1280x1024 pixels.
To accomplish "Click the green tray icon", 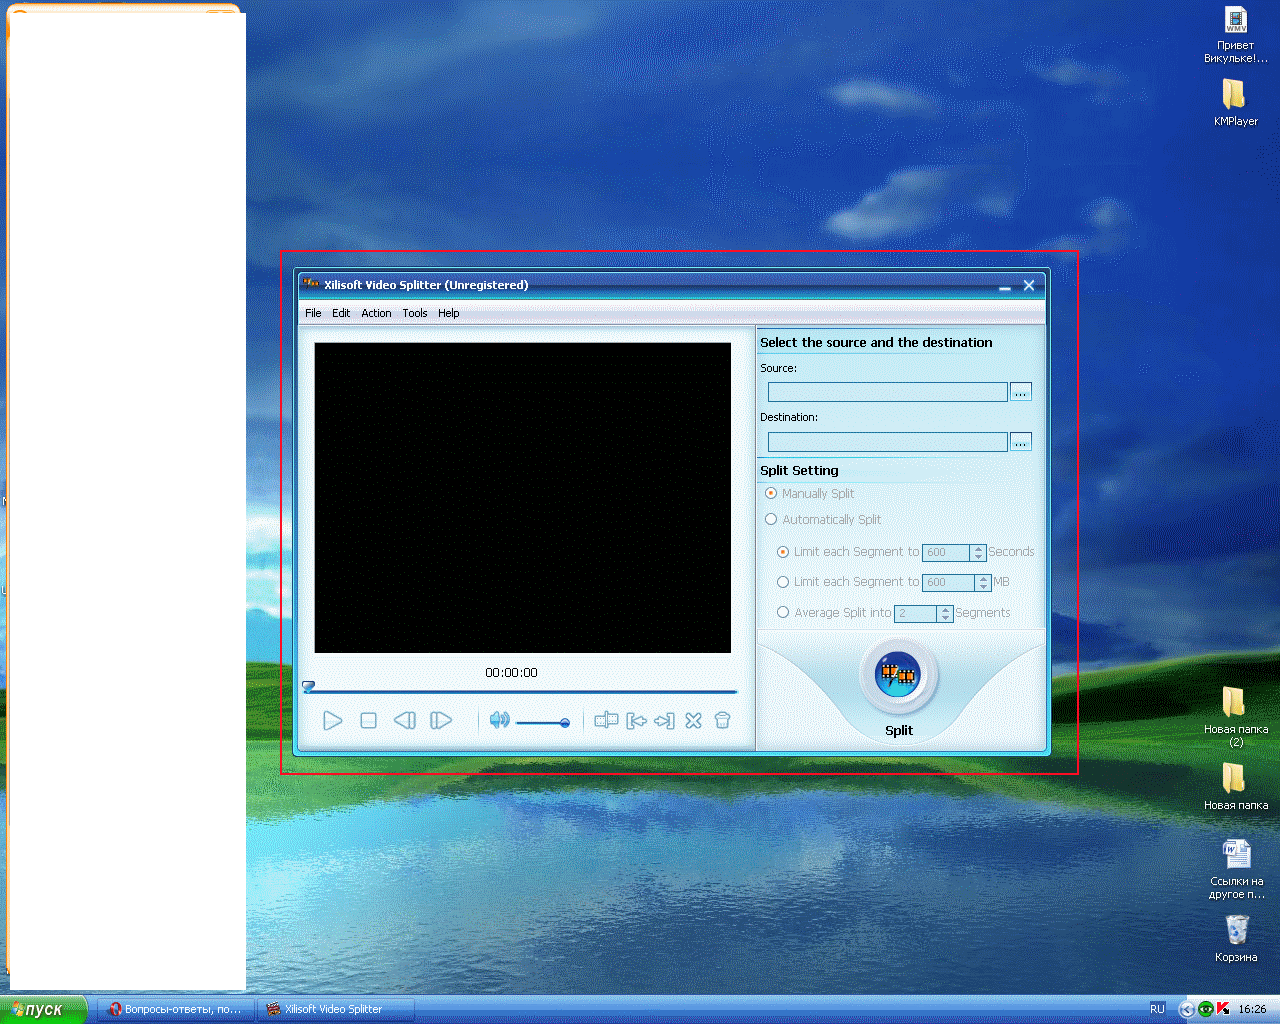I will point(1206,1009).
